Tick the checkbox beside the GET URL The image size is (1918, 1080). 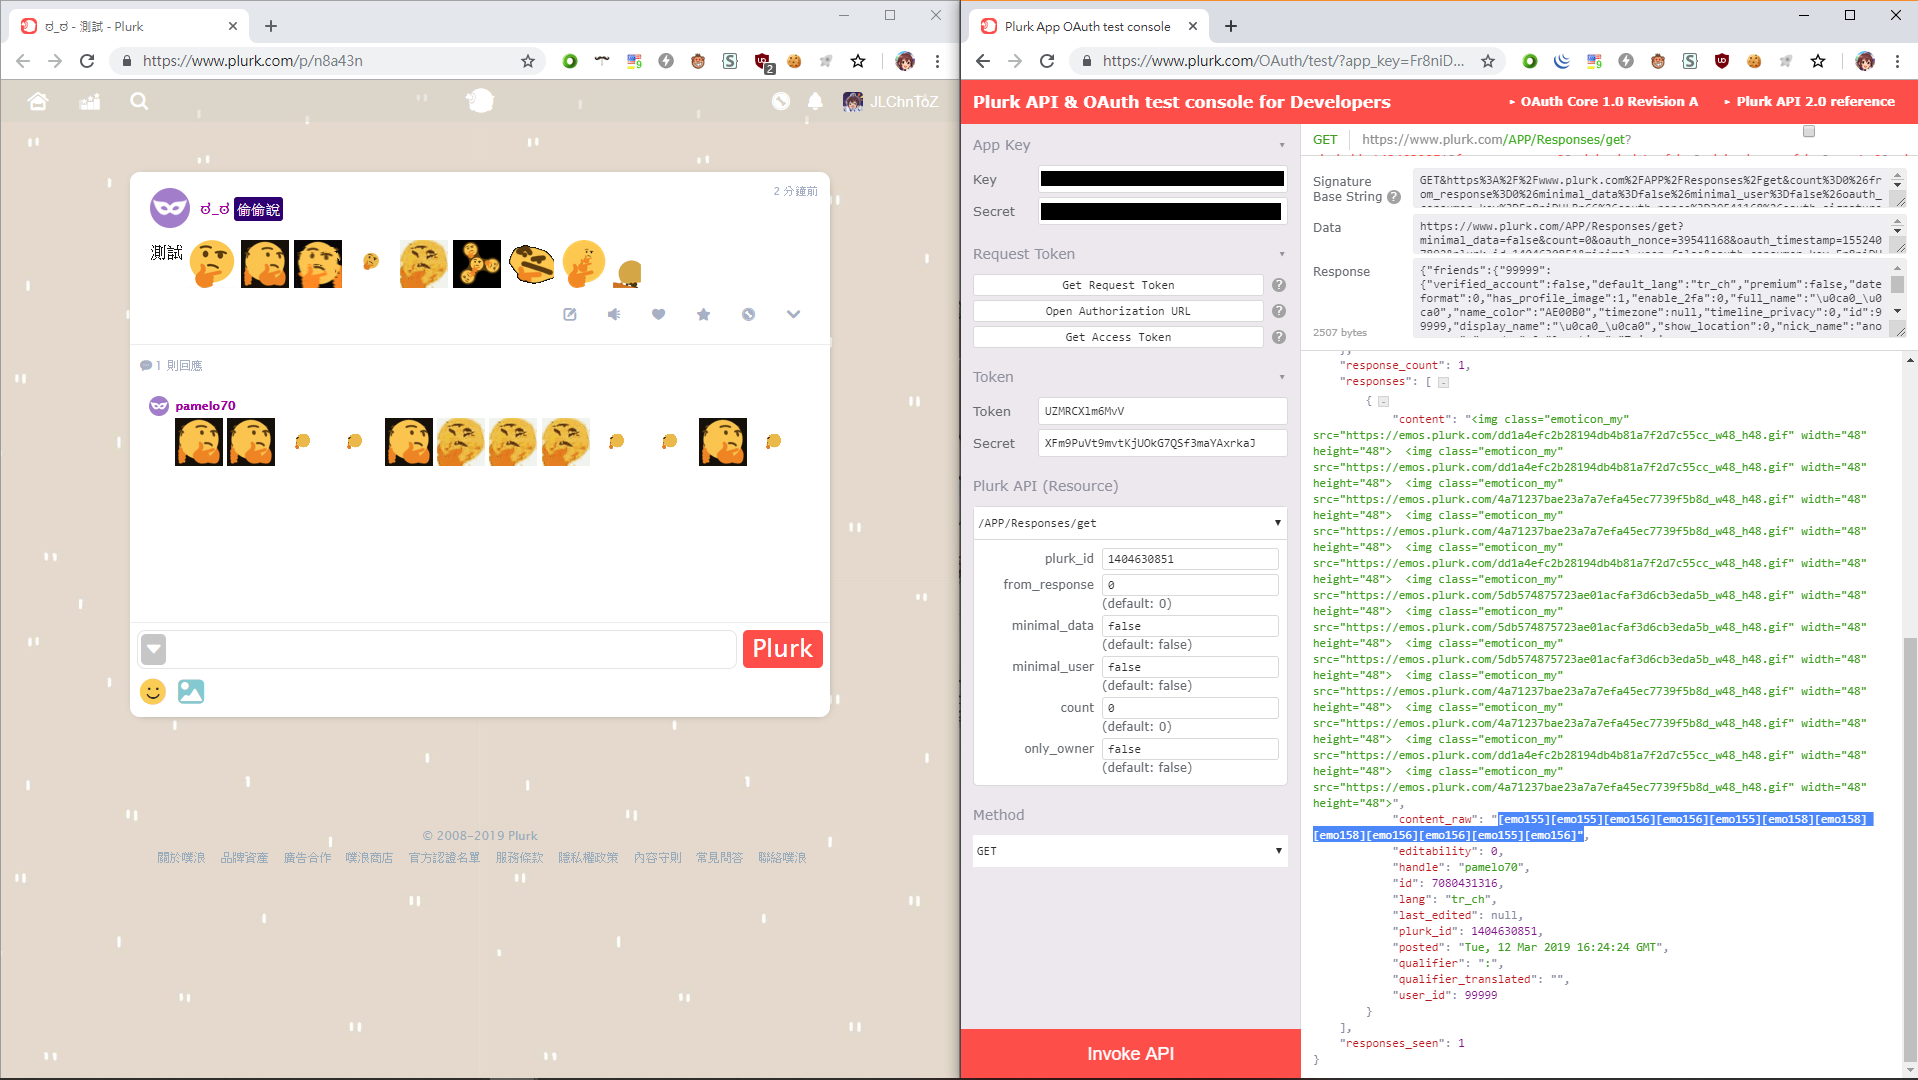pyautogui.click(x=1808, y=131)
